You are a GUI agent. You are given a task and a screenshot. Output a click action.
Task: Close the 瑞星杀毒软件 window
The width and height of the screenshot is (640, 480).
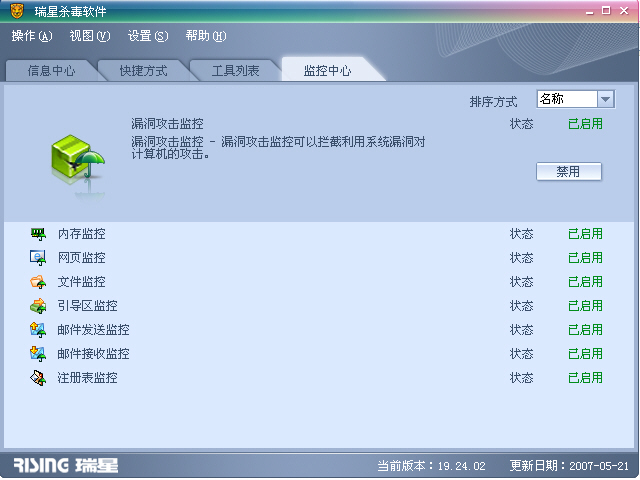point(624,11)
